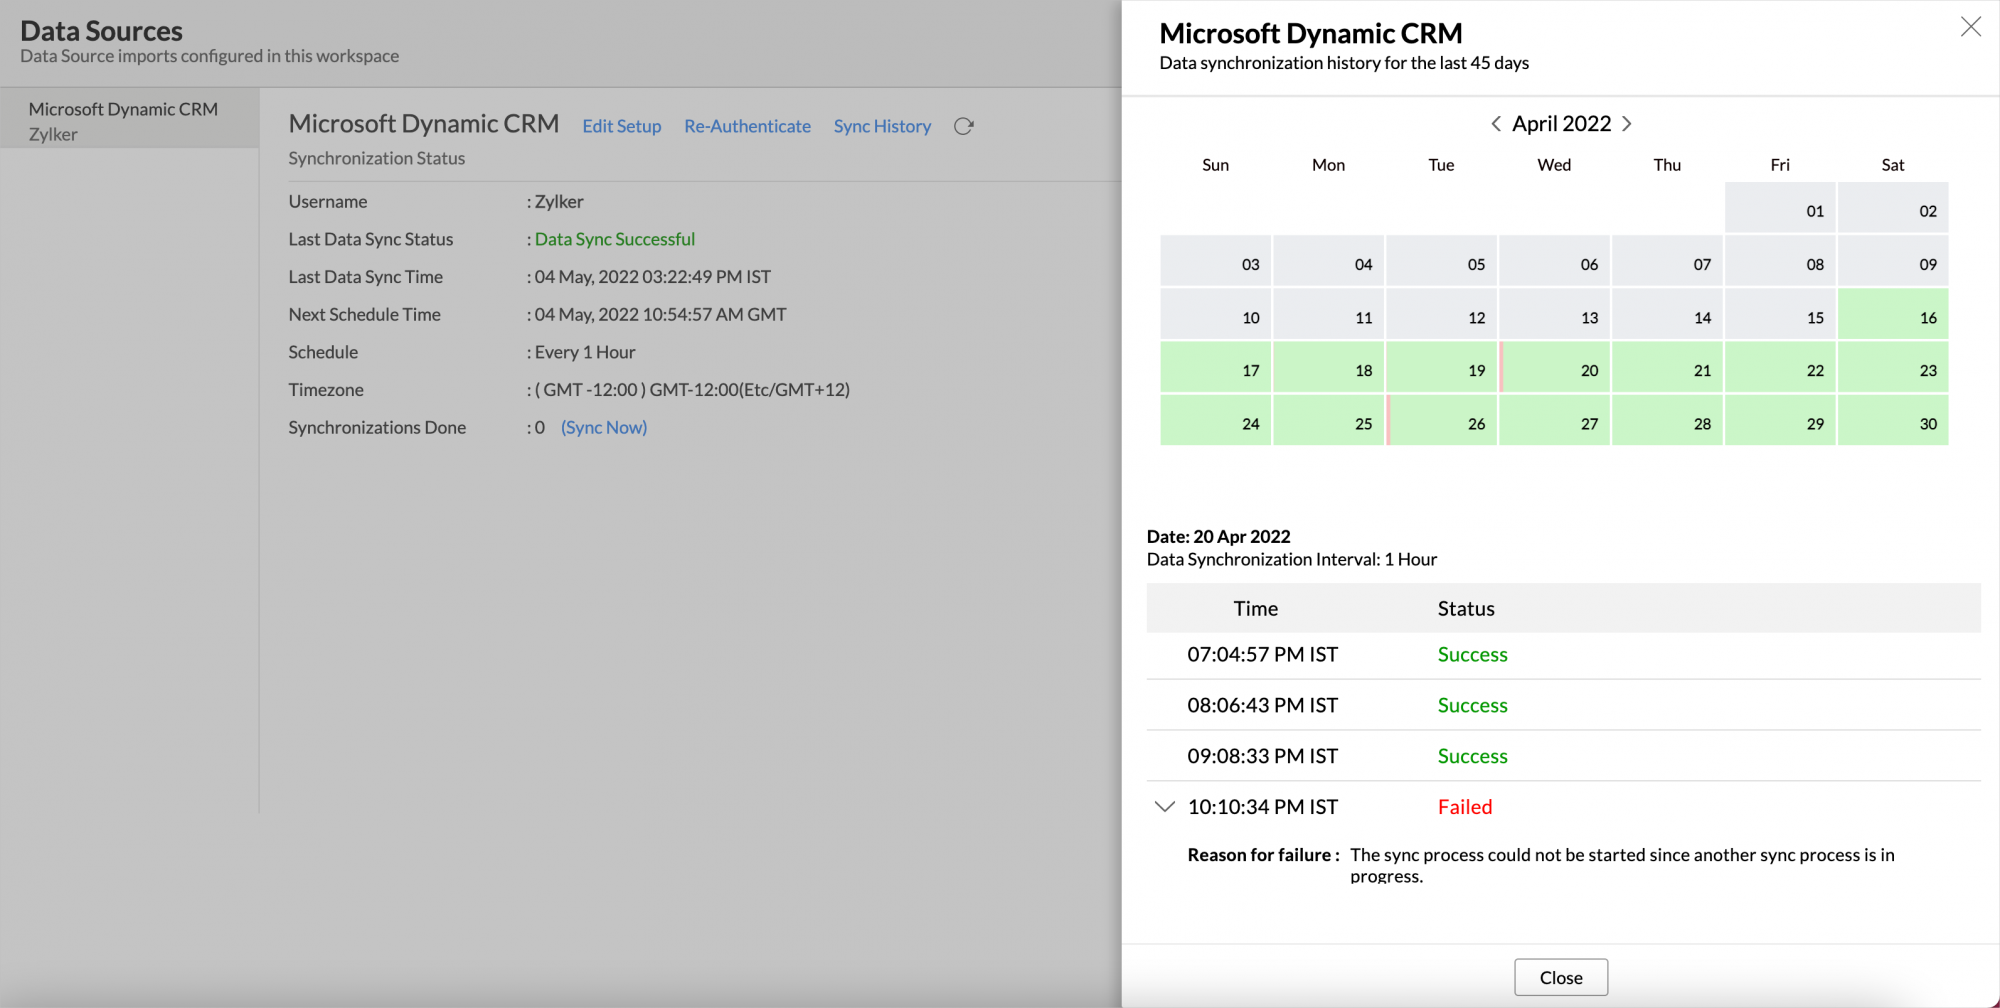
Task: Click Next Schedule Time value
Action: [661, 314]
